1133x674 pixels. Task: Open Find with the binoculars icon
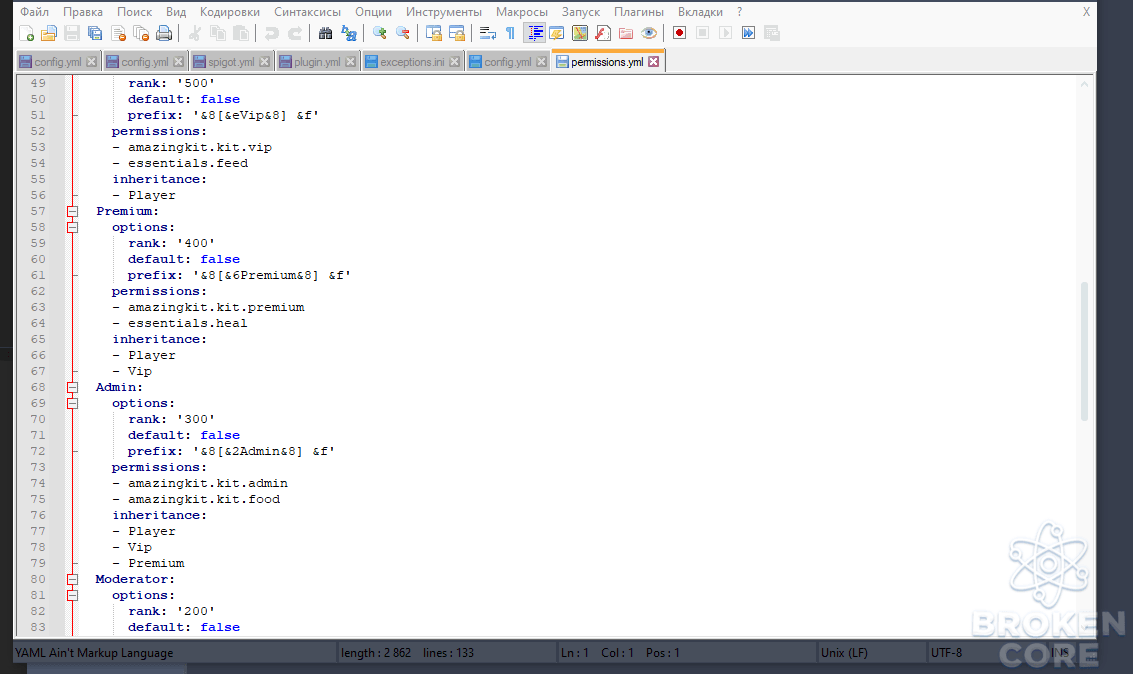[325, 33]
